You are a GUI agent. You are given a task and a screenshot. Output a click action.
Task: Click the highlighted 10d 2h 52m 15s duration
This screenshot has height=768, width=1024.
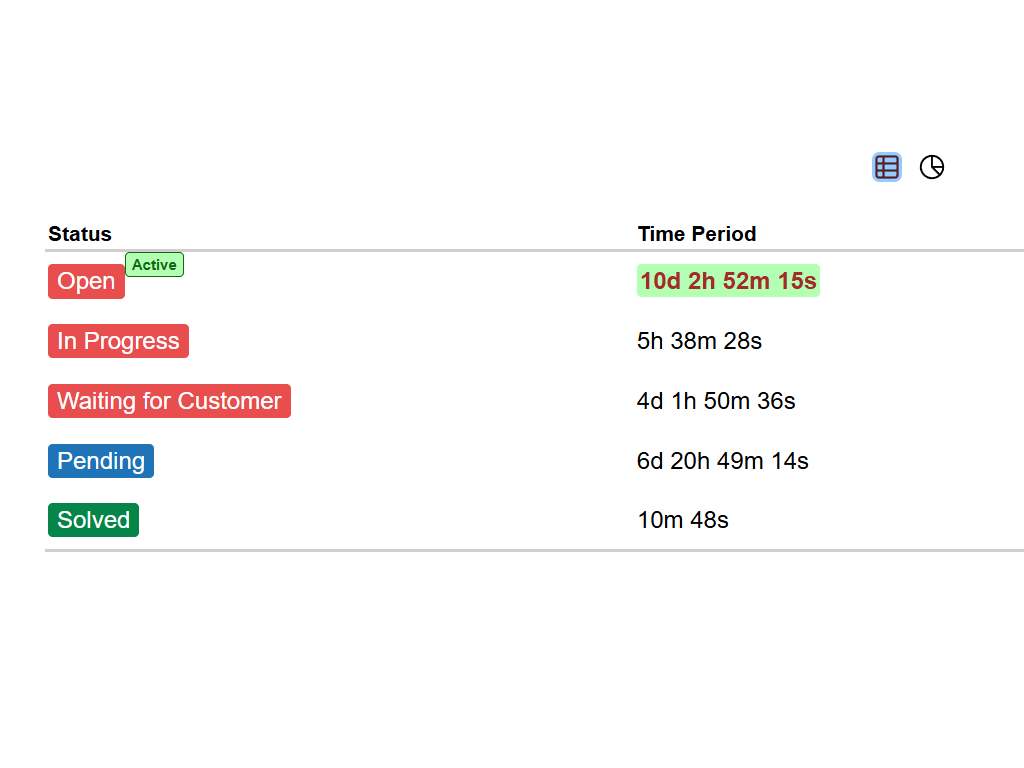(x=728, y=281)
